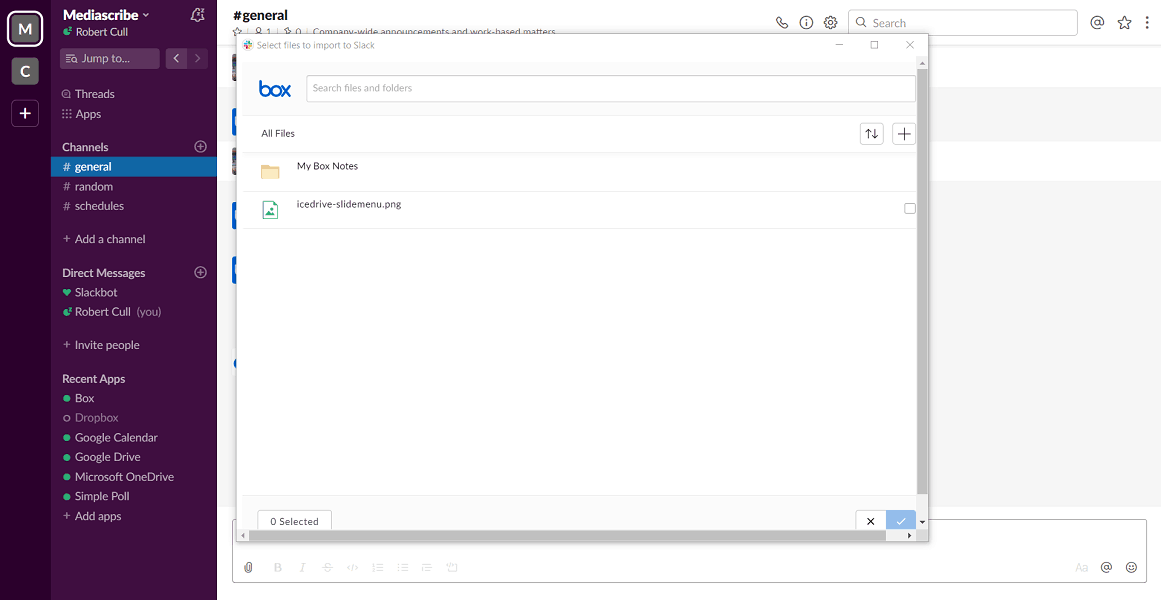Apply bold formatting in message composer

point(278,567)
